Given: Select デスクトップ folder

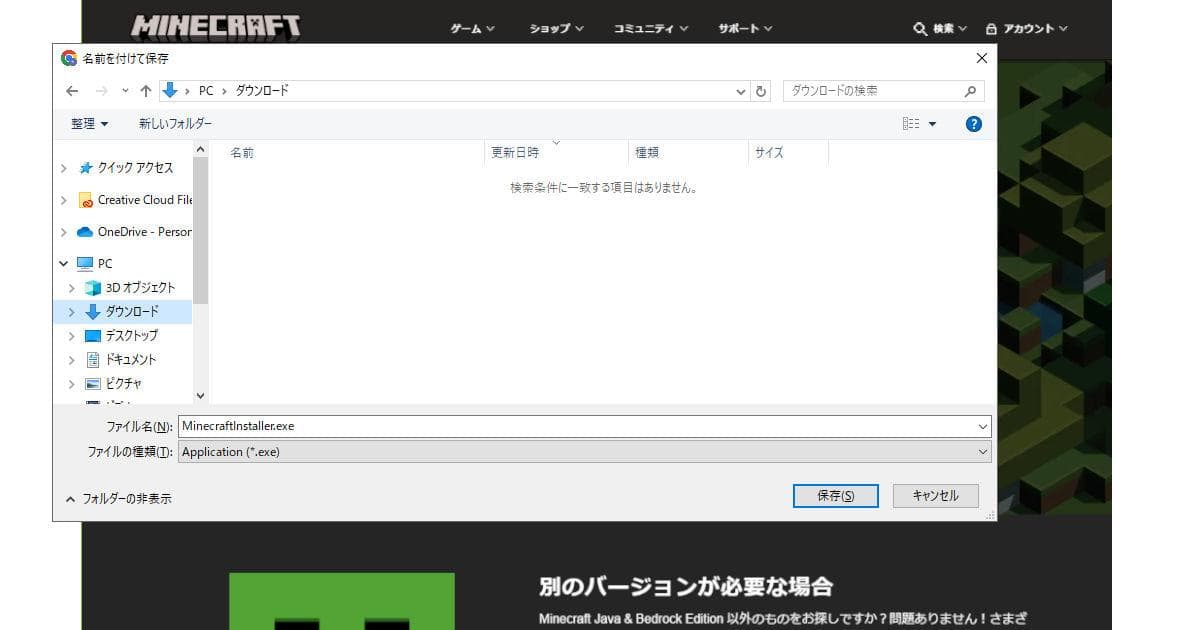Looking at the screenshot, I should 132,336.
